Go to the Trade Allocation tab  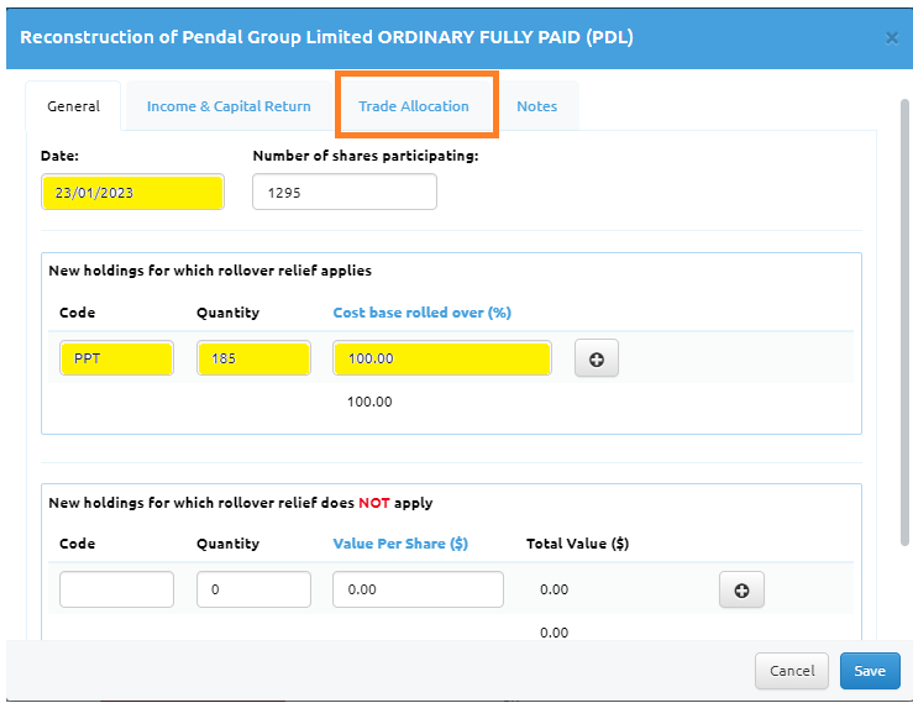tap(413, 106)
